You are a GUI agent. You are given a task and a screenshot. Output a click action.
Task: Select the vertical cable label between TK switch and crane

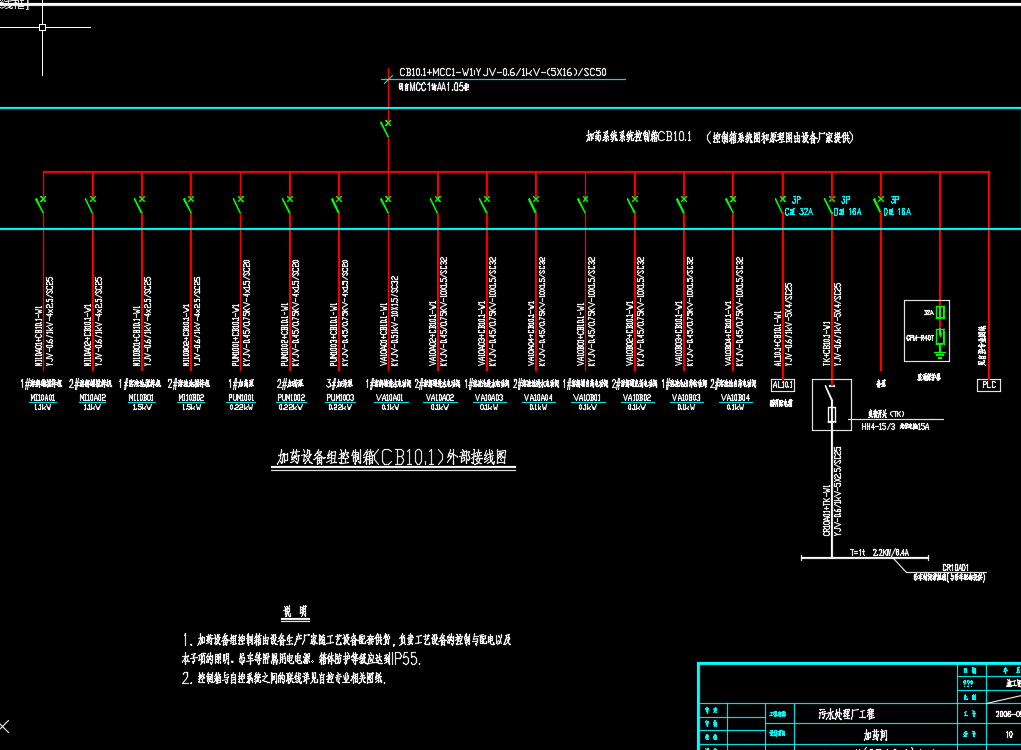832,492
